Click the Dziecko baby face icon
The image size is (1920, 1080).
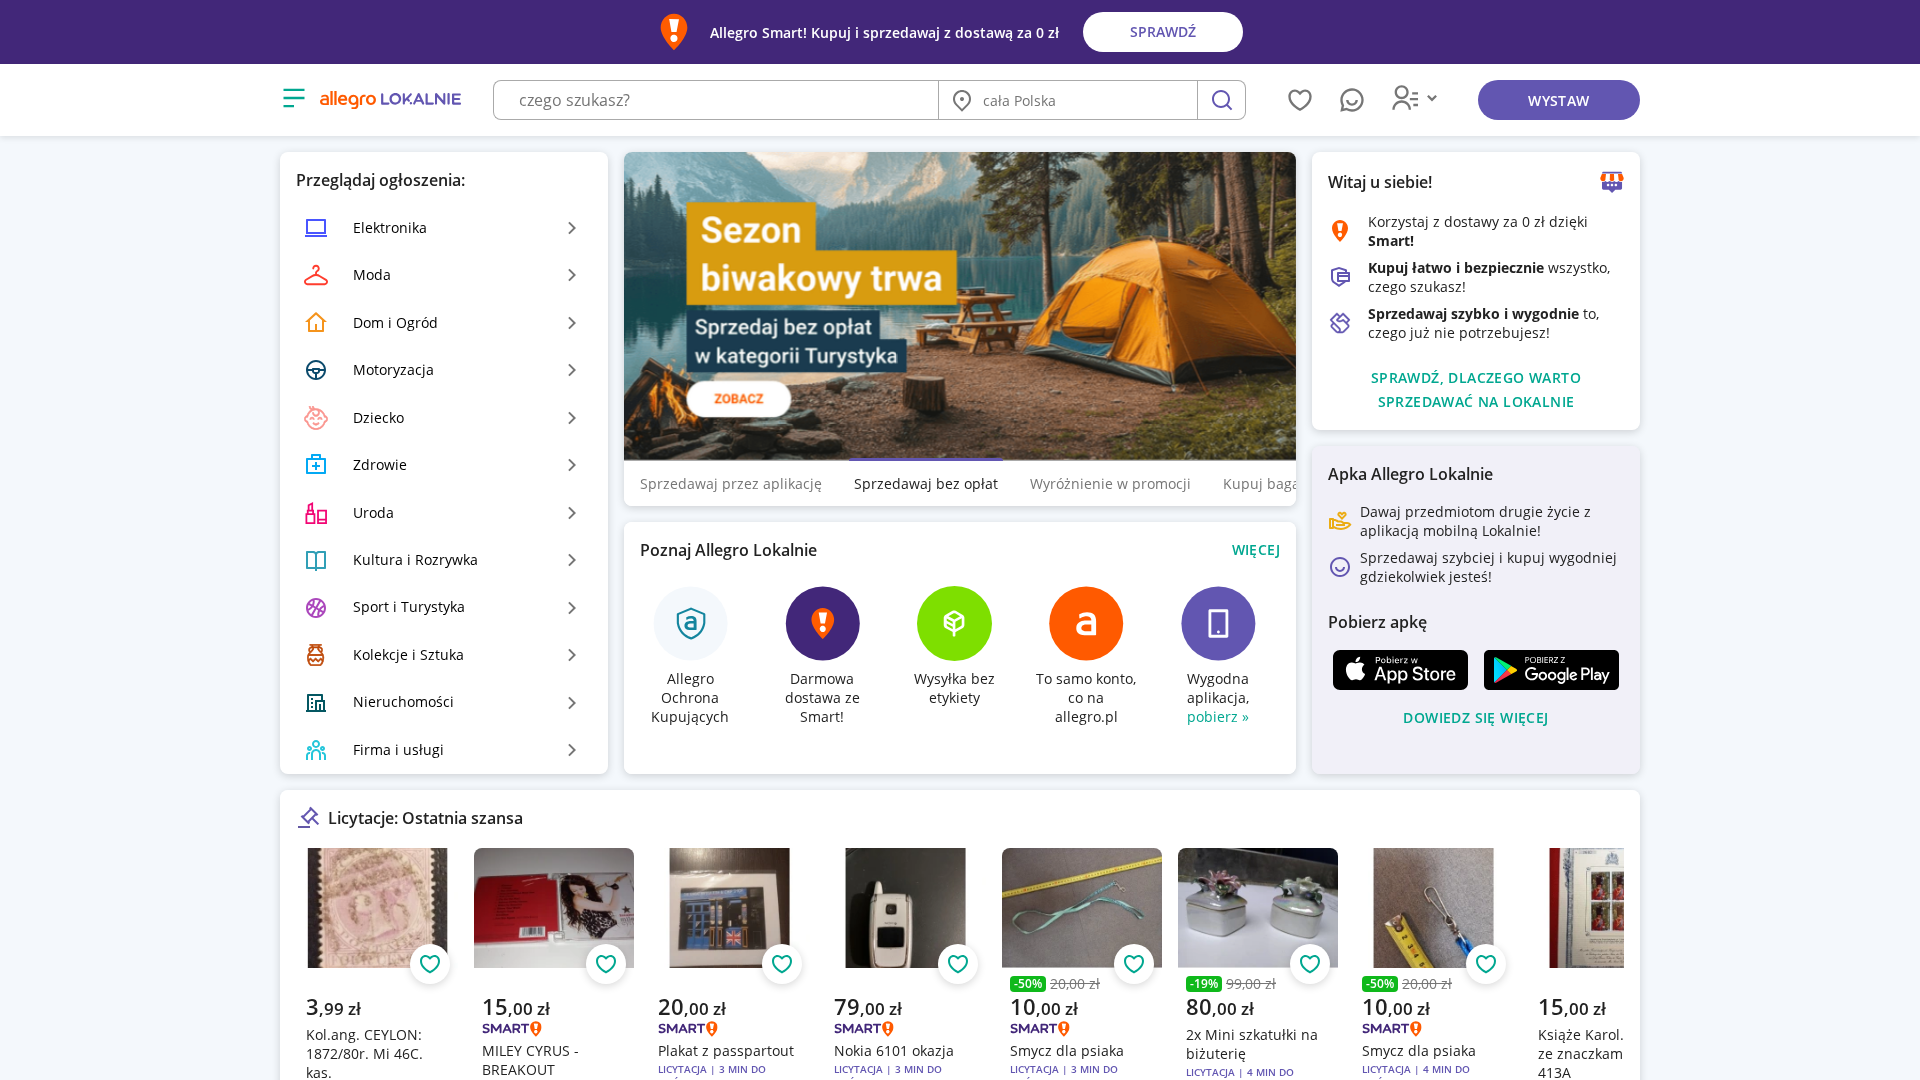click(x=316, y=418)
